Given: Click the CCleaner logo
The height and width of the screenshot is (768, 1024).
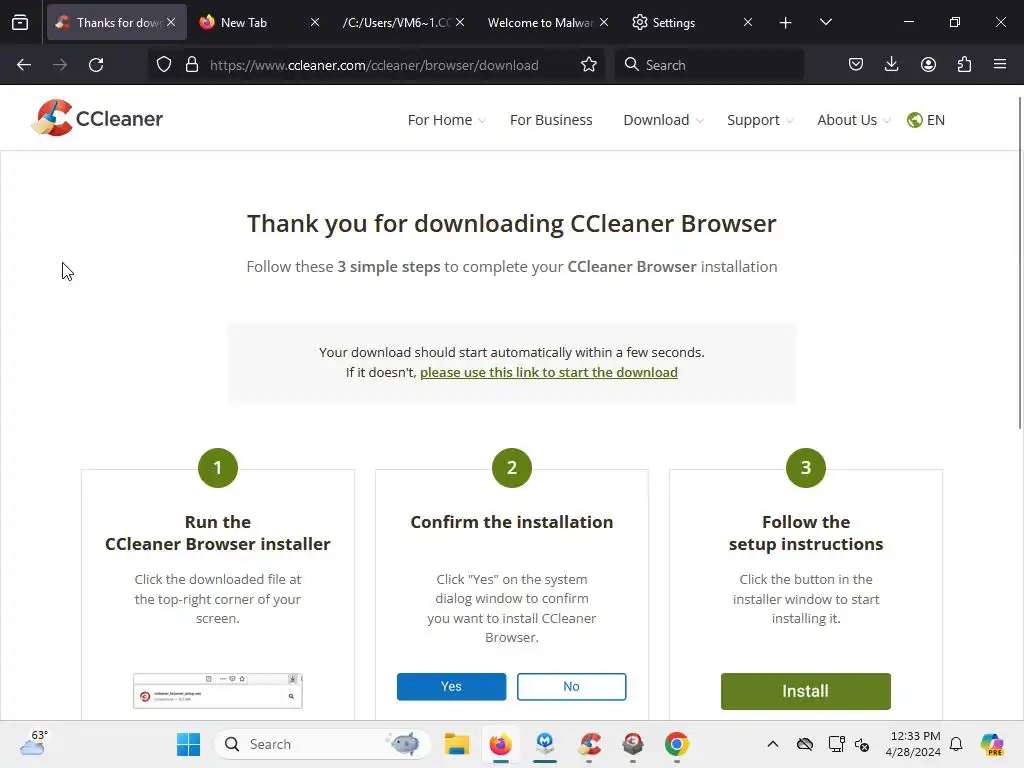Looking at the screenshot, I should click(97, 118).
